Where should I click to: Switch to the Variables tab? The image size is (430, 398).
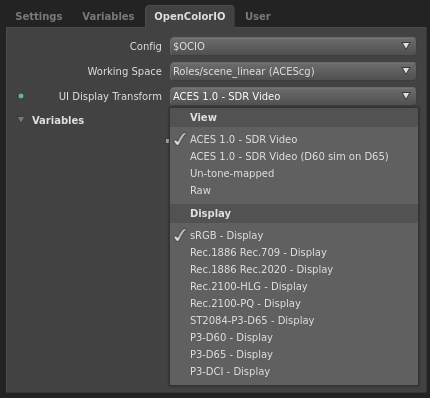tap(108, 16)
